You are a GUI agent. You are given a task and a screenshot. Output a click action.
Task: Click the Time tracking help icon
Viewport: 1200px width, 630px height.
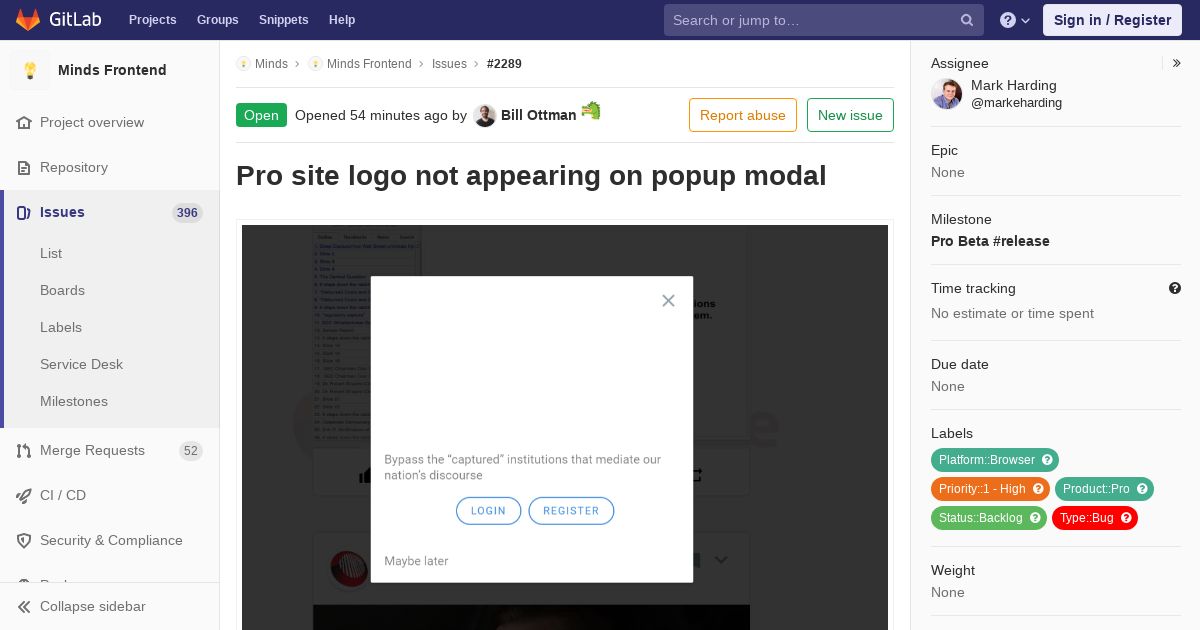[1175, 288]
